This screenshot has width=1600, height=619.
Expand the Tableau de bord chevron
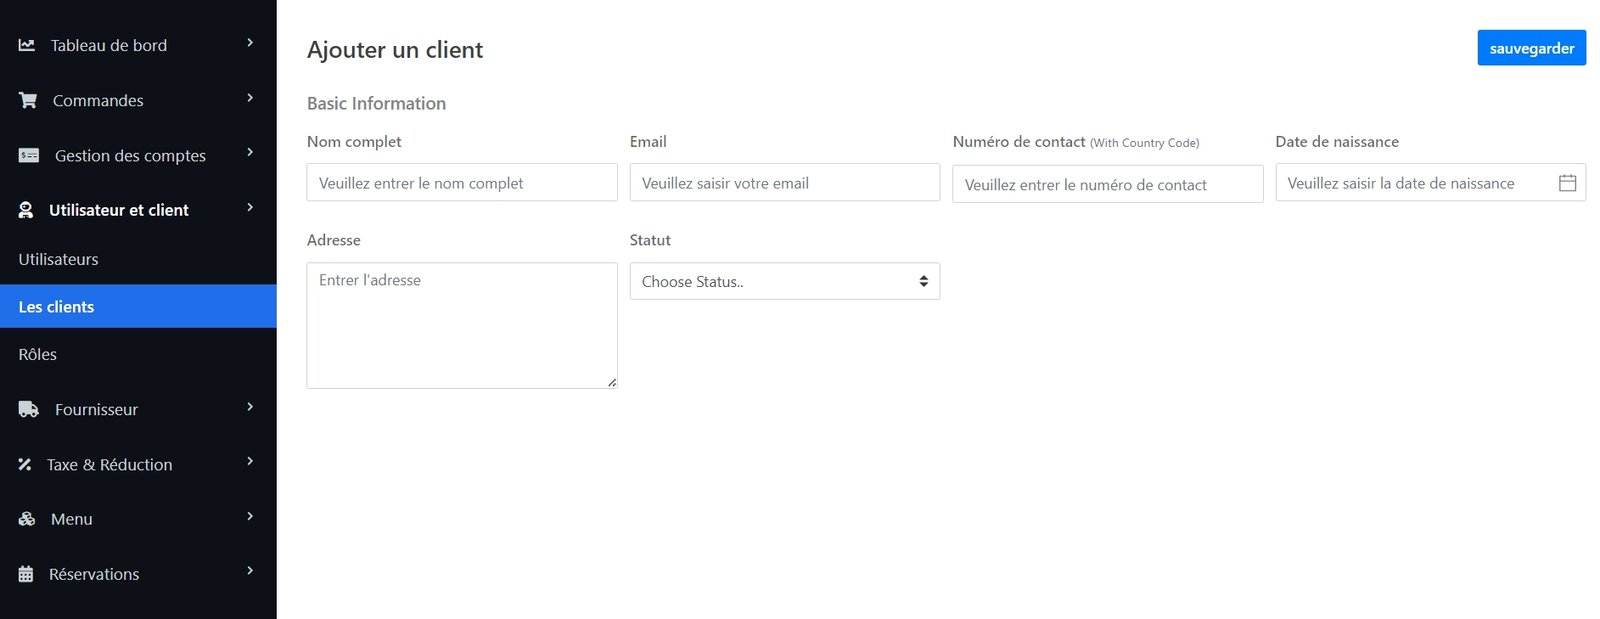(250, 43)
